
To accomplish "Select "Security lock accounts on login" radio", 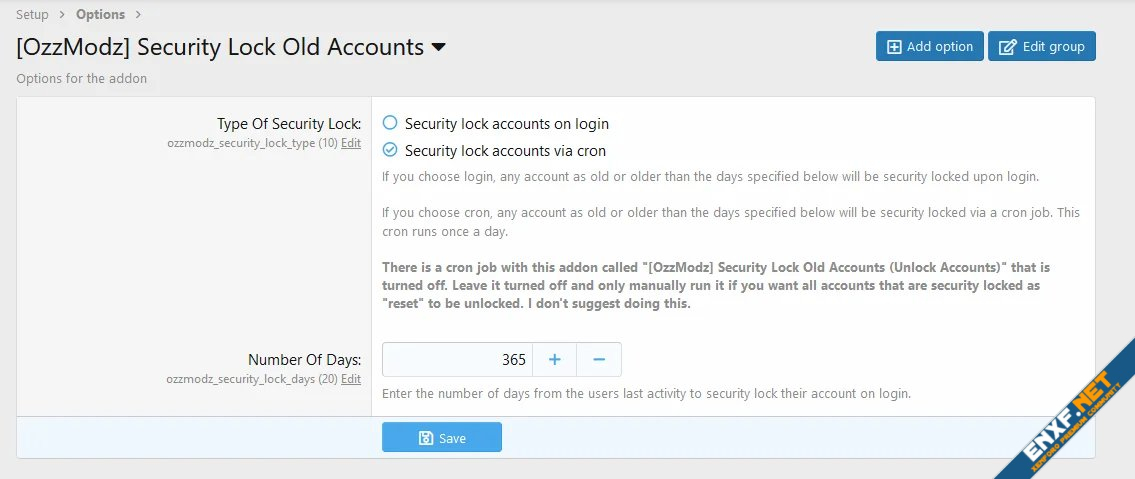I will (391, 123).
